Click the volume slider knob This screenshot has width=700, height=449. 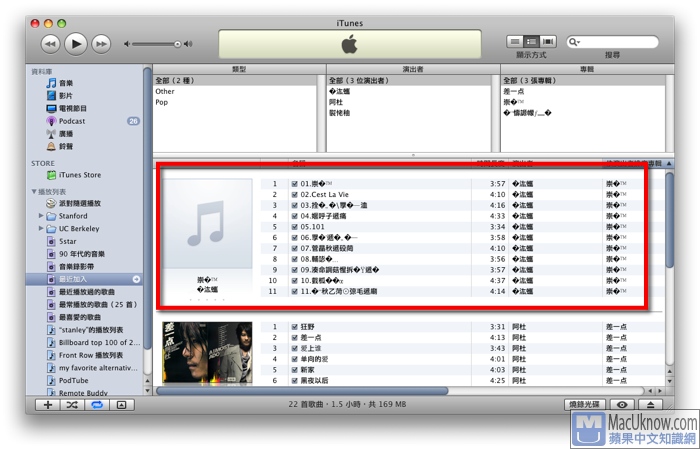tap(178, 44)
